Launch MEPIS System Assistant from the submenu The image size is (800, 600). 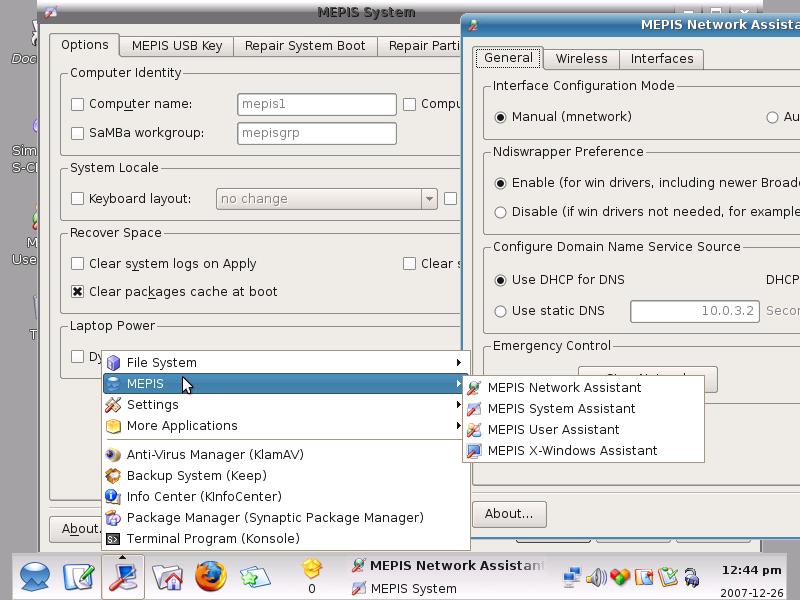point(583,409)
